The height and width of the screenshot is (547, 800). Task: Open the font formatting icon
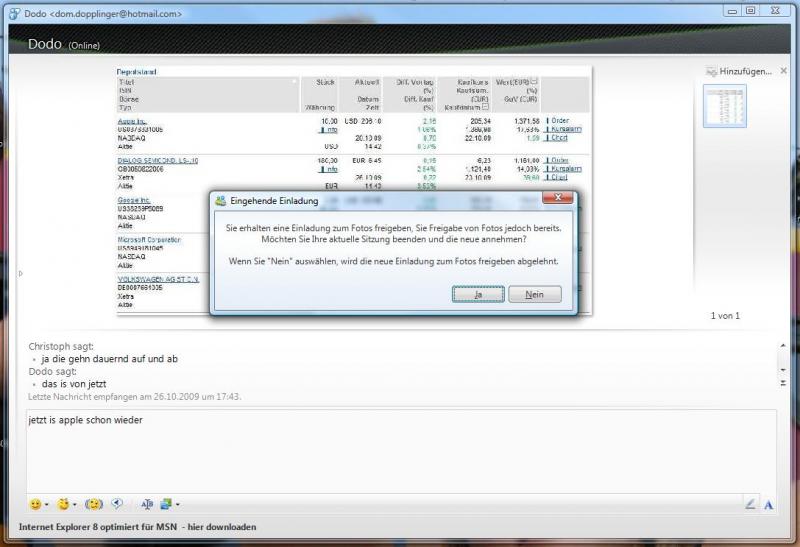pos(147,504)
